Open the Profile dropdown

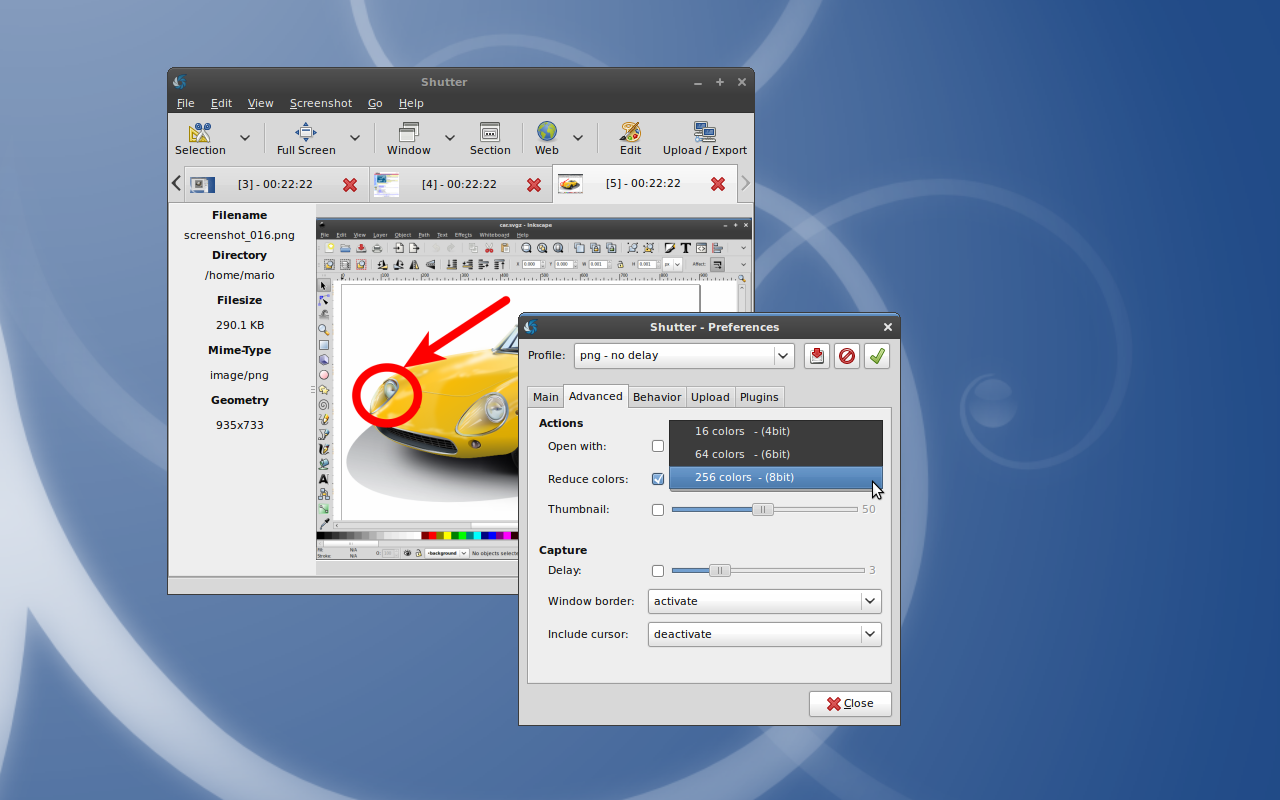pyautogui.click(x=684, y=356)
